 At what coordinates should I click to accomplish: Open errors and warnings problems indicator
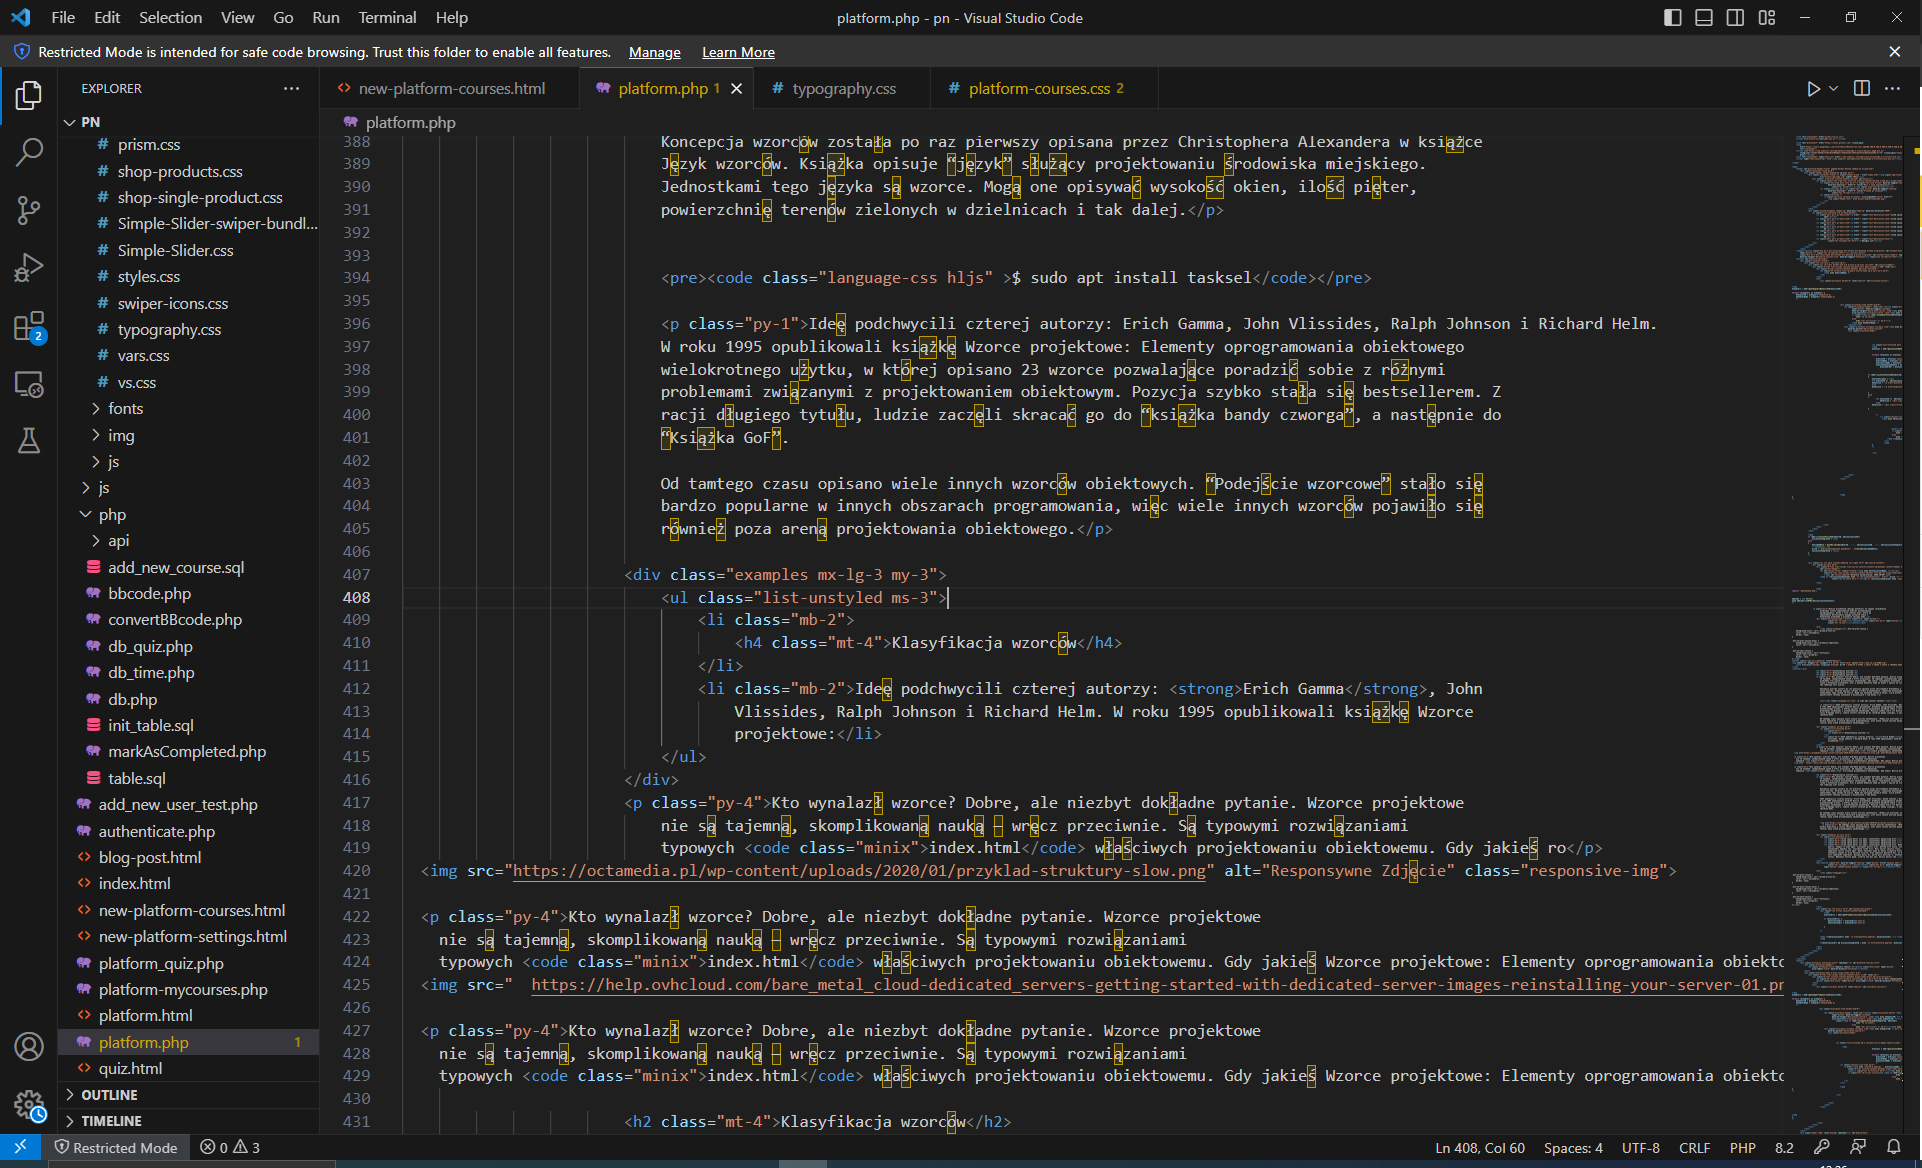click(x=230, y=1147)
